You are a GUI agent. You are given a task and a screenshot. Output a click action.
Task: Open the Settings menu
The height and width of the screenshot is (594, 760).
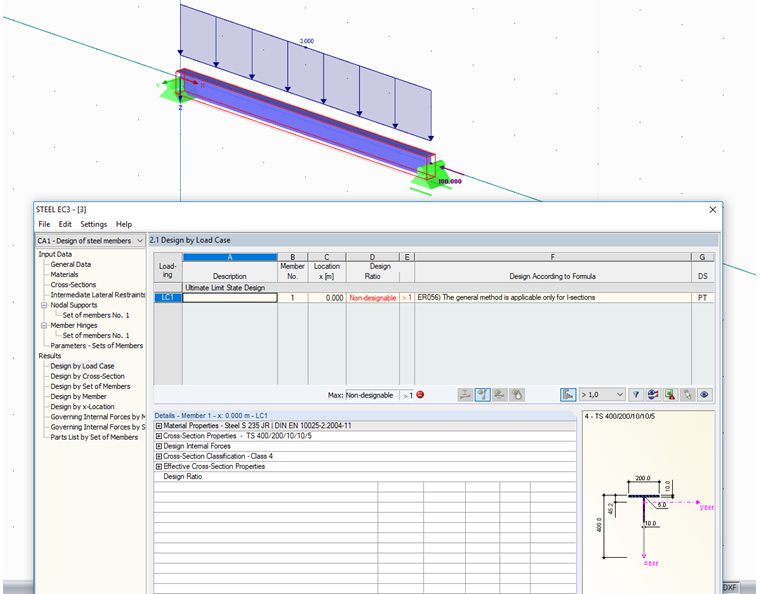[94, 224]
